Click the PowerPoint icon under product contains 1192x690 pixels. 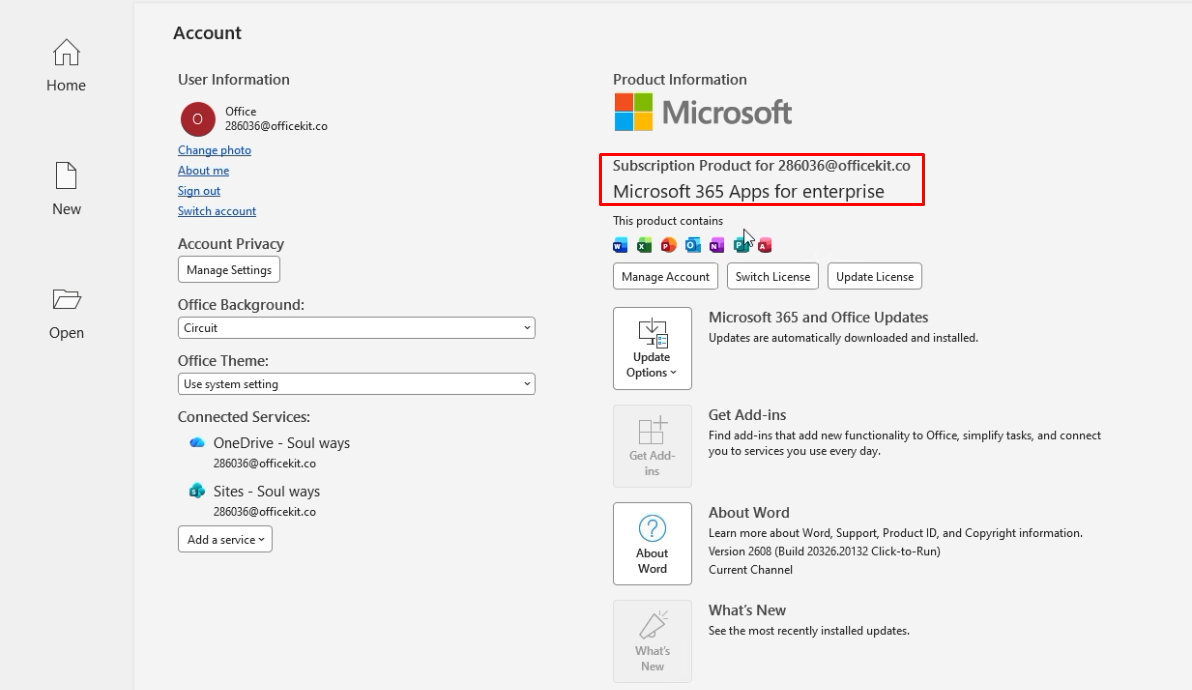668,245
